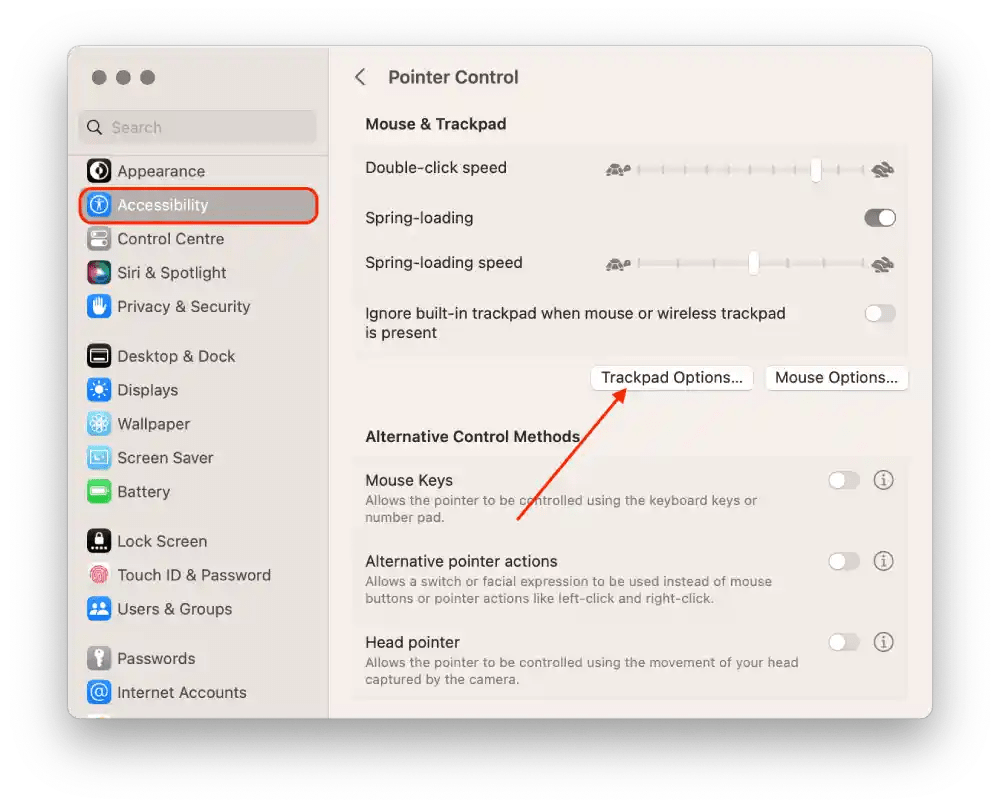Show info for Head pointer setting
1000x808 pixels.
[883, 642]
